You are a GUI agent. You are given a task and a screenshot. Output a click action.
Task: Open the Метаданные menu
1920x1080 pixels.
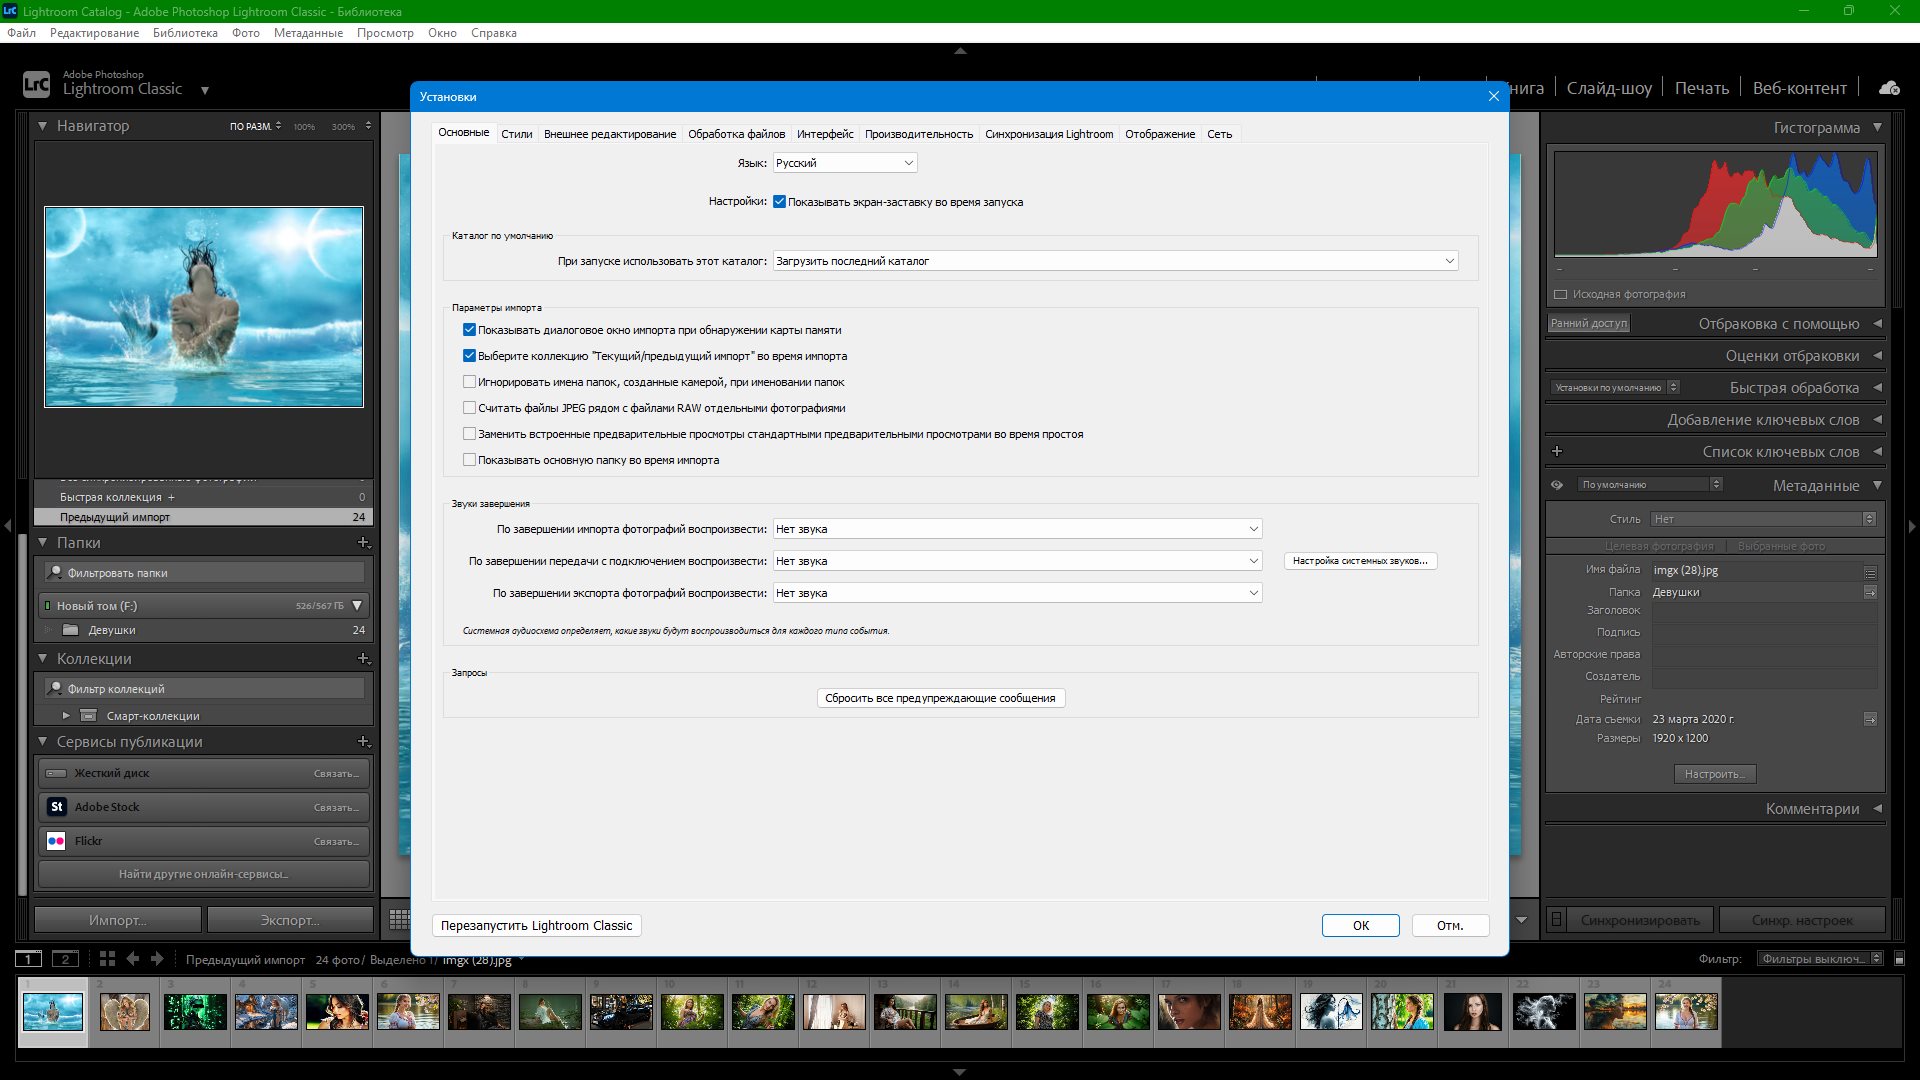point(308,33)
